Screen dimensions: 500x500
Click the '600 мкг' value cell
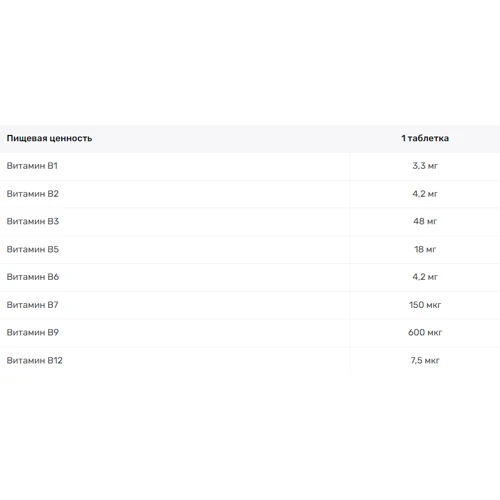coord(425,332)
